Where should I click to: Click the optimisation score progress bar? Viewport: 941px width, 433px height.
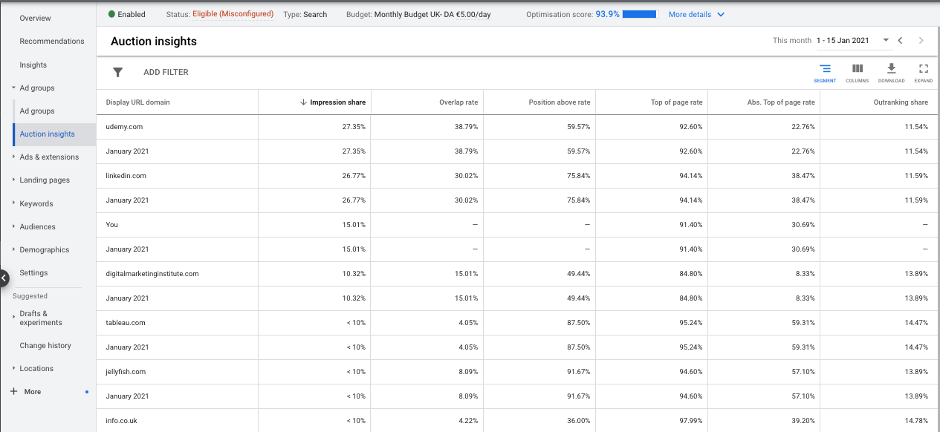[x=639, y=14]
